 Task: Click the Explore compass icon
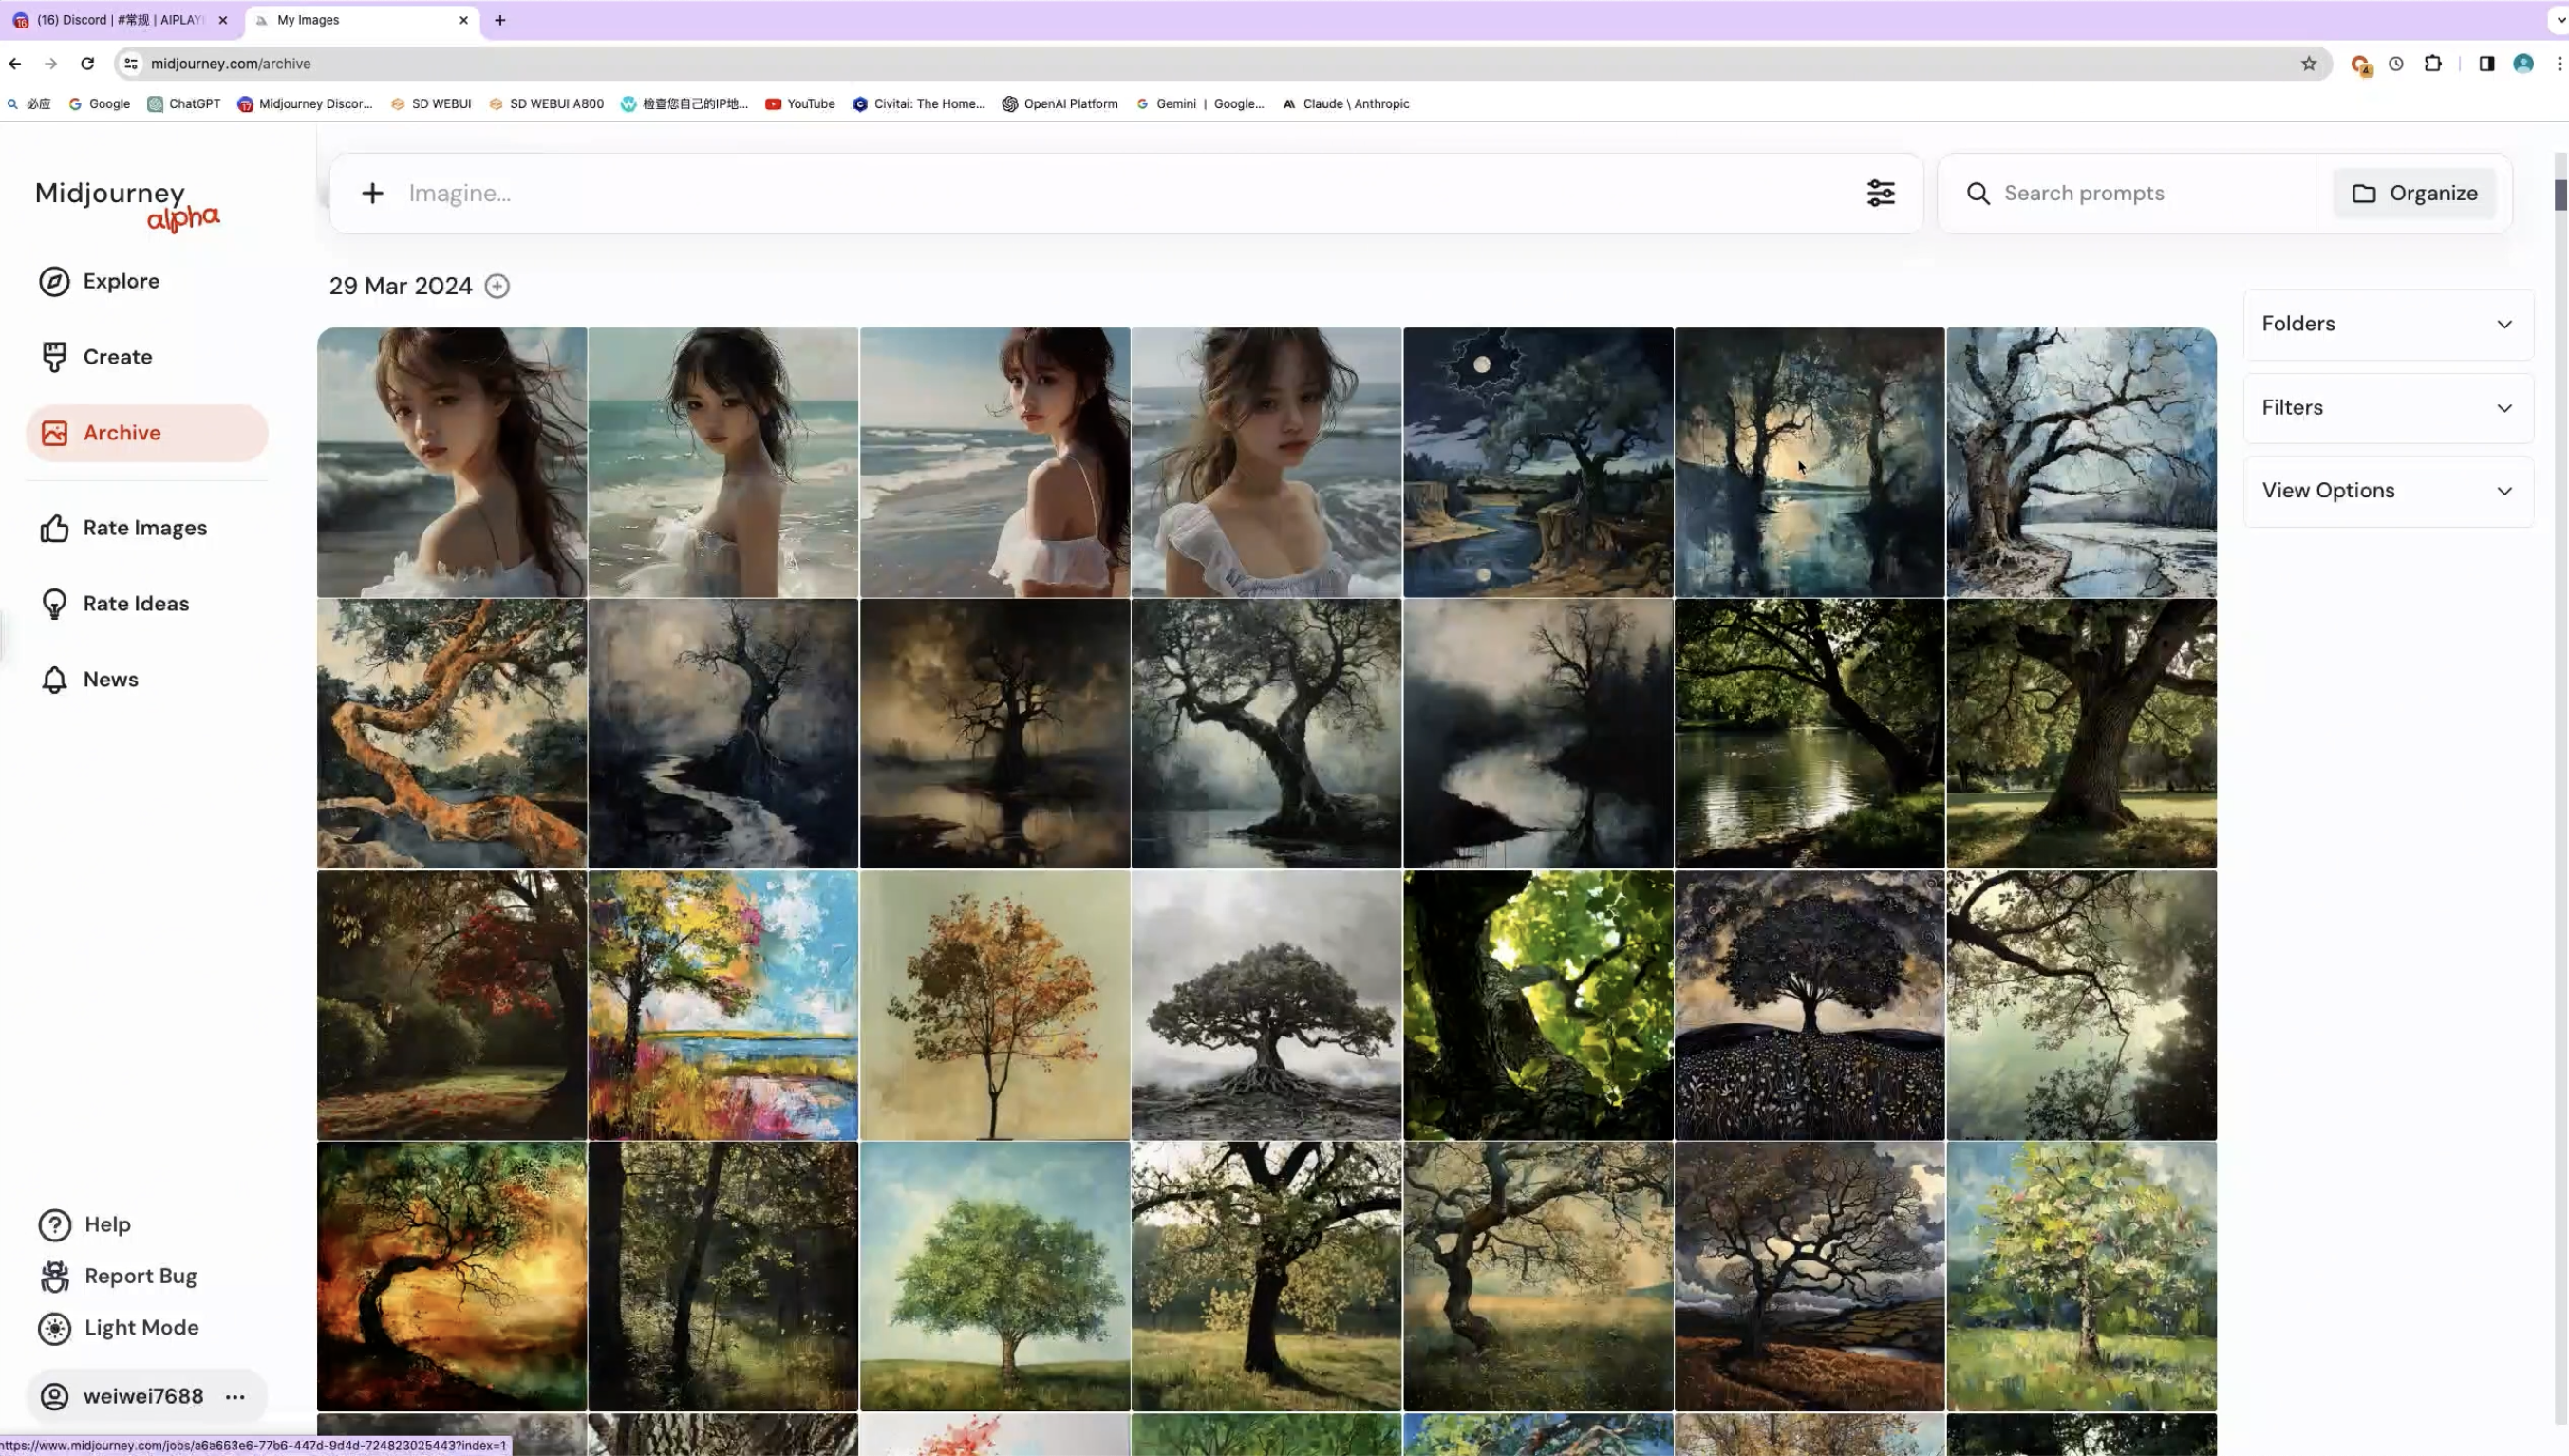click(54, 282)
